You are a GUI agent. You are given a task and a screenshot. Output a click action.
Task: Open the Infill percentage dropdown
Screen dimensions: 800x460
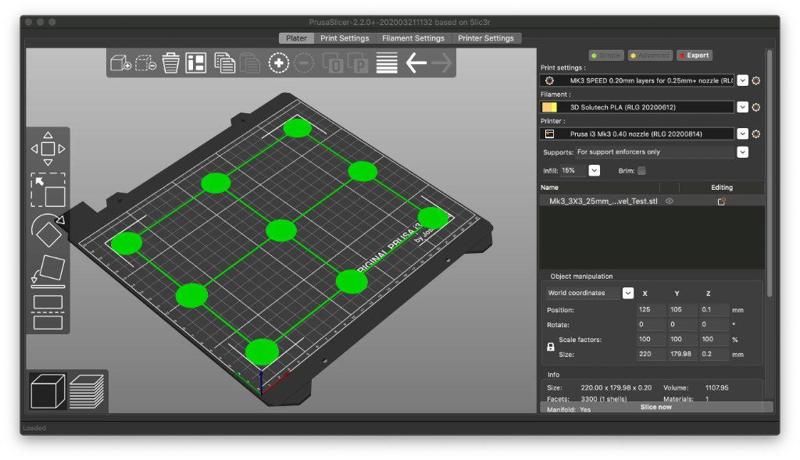594,170
